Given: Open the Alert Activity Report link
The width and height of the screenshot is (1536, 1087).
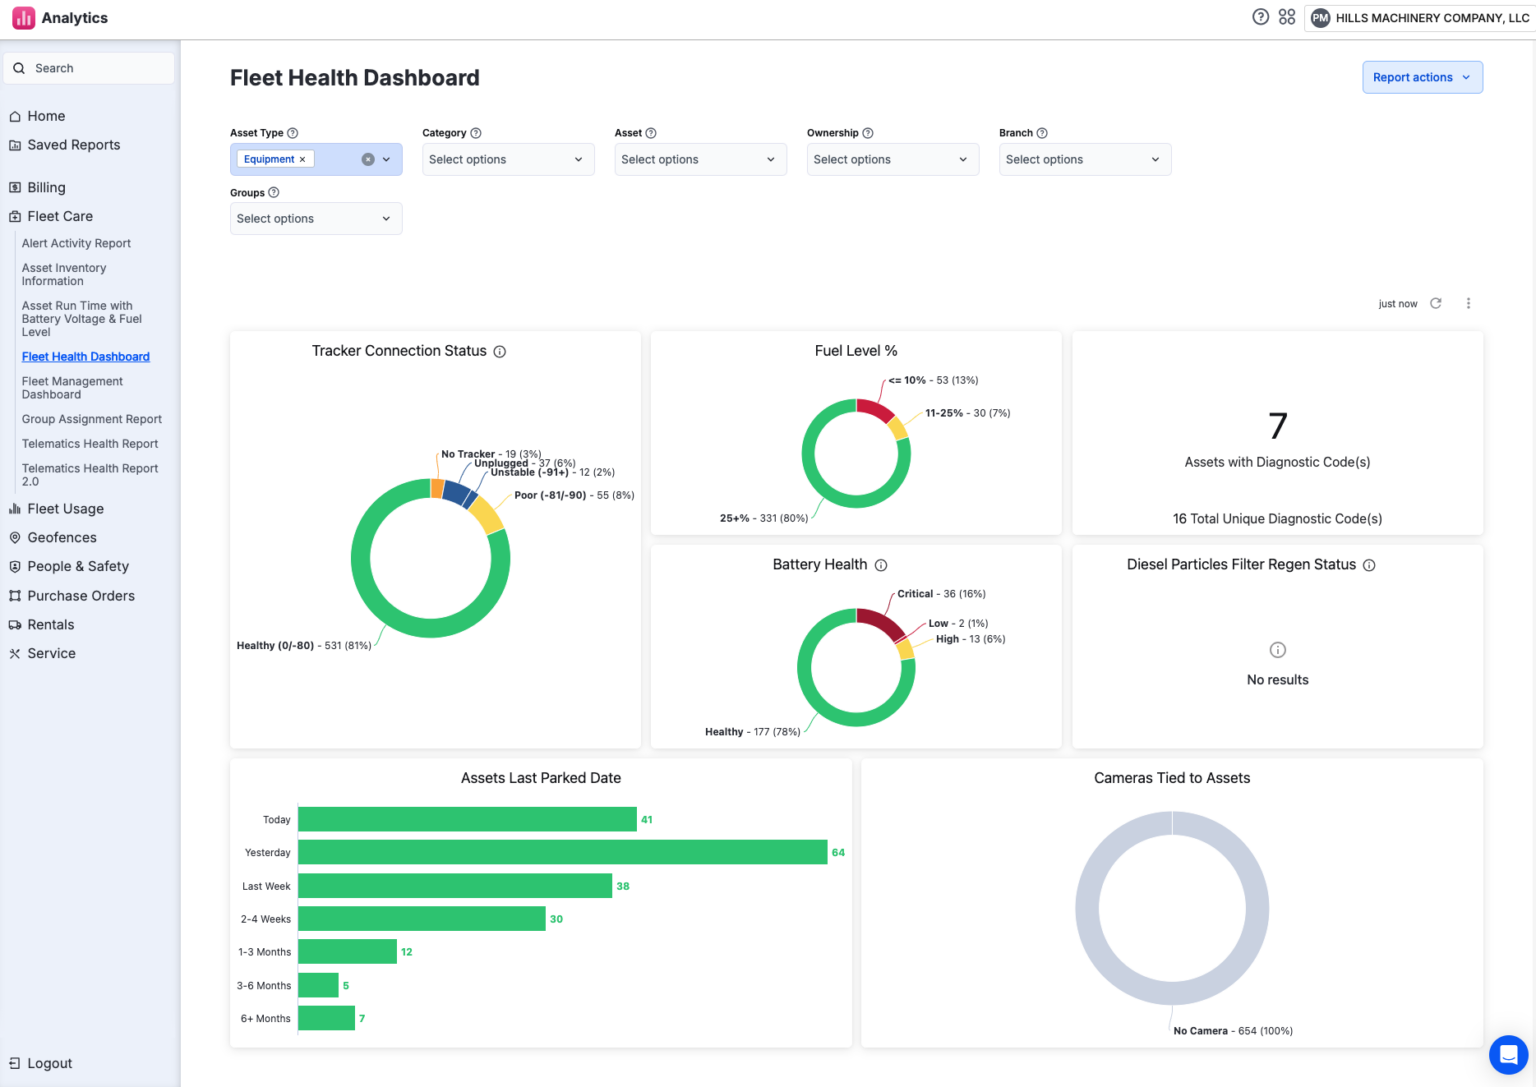Looking at the screenshot, I should [x=76, y=243].
